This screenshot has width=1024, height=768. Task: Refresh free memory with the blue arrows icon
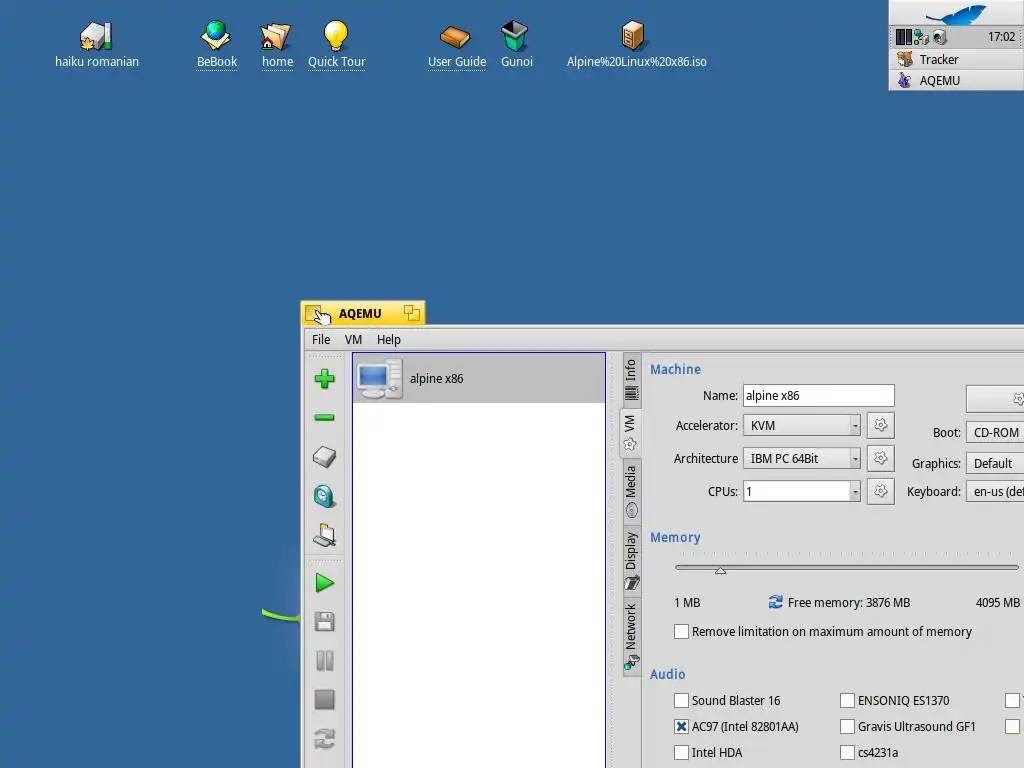pos(775,602)
